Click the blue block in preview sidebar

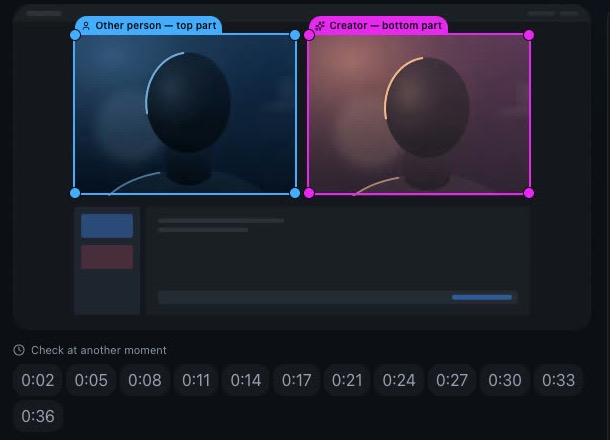[107, 226]
